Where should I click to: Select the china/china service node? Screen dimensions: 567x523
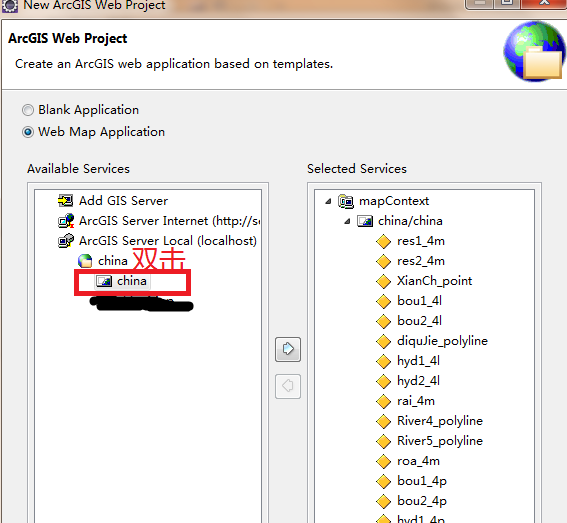pyautogui.click(x=410, y=221)
